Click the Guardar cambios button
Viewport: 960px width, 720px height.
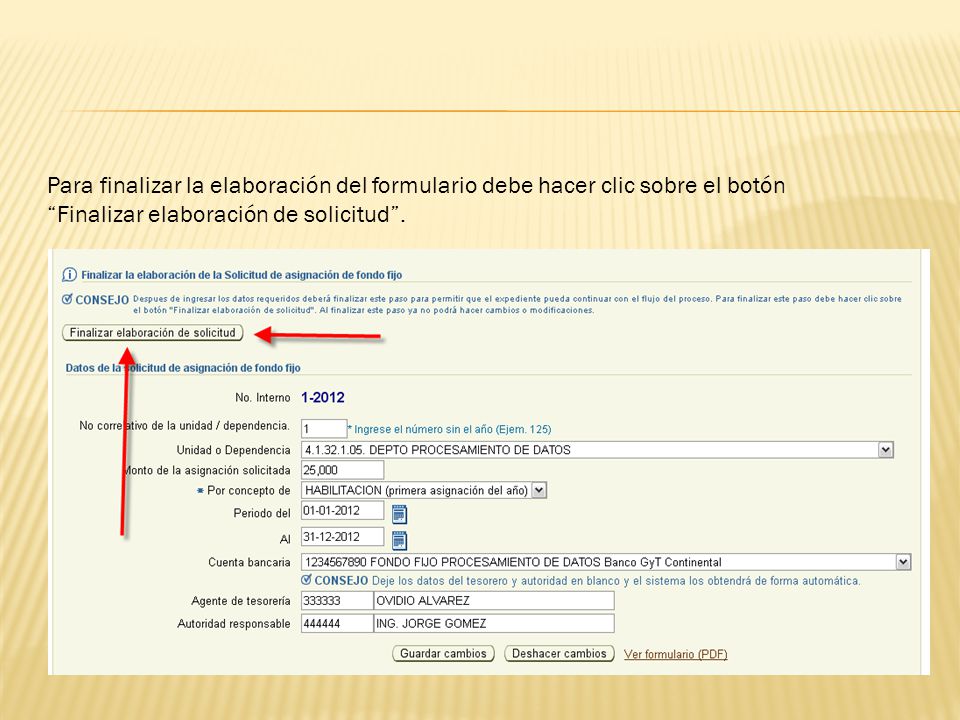[443, 653]
